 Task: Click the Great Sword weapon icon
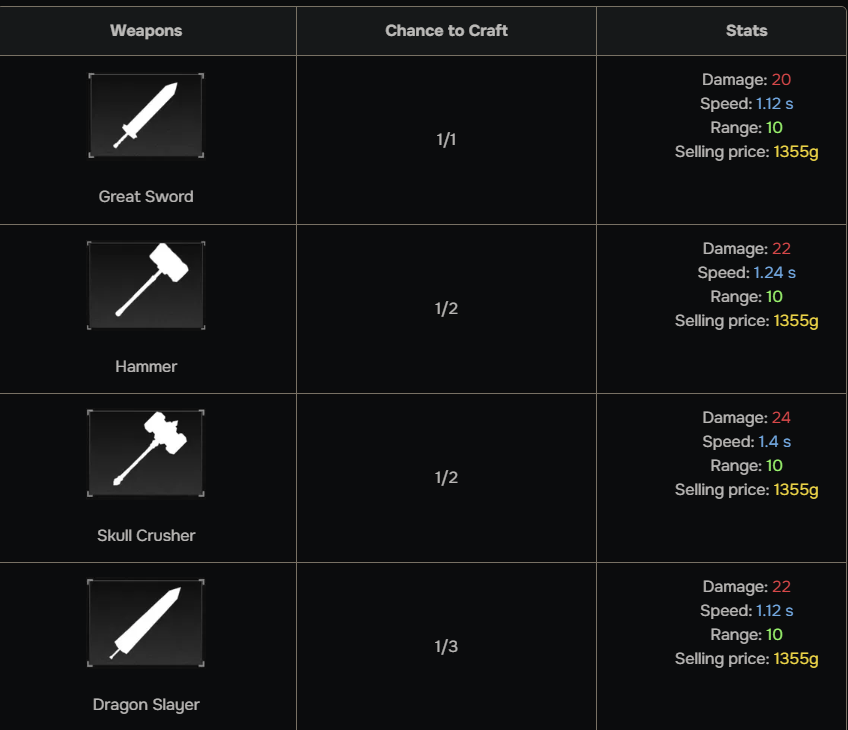[146, 115]
